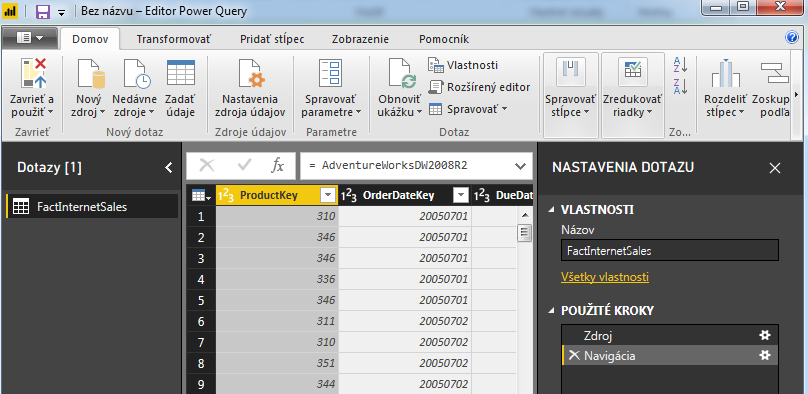Open the Rozšírený editor
Image resolution: width=808 pixels, height=394 pixels.
(x=479, y=87)
